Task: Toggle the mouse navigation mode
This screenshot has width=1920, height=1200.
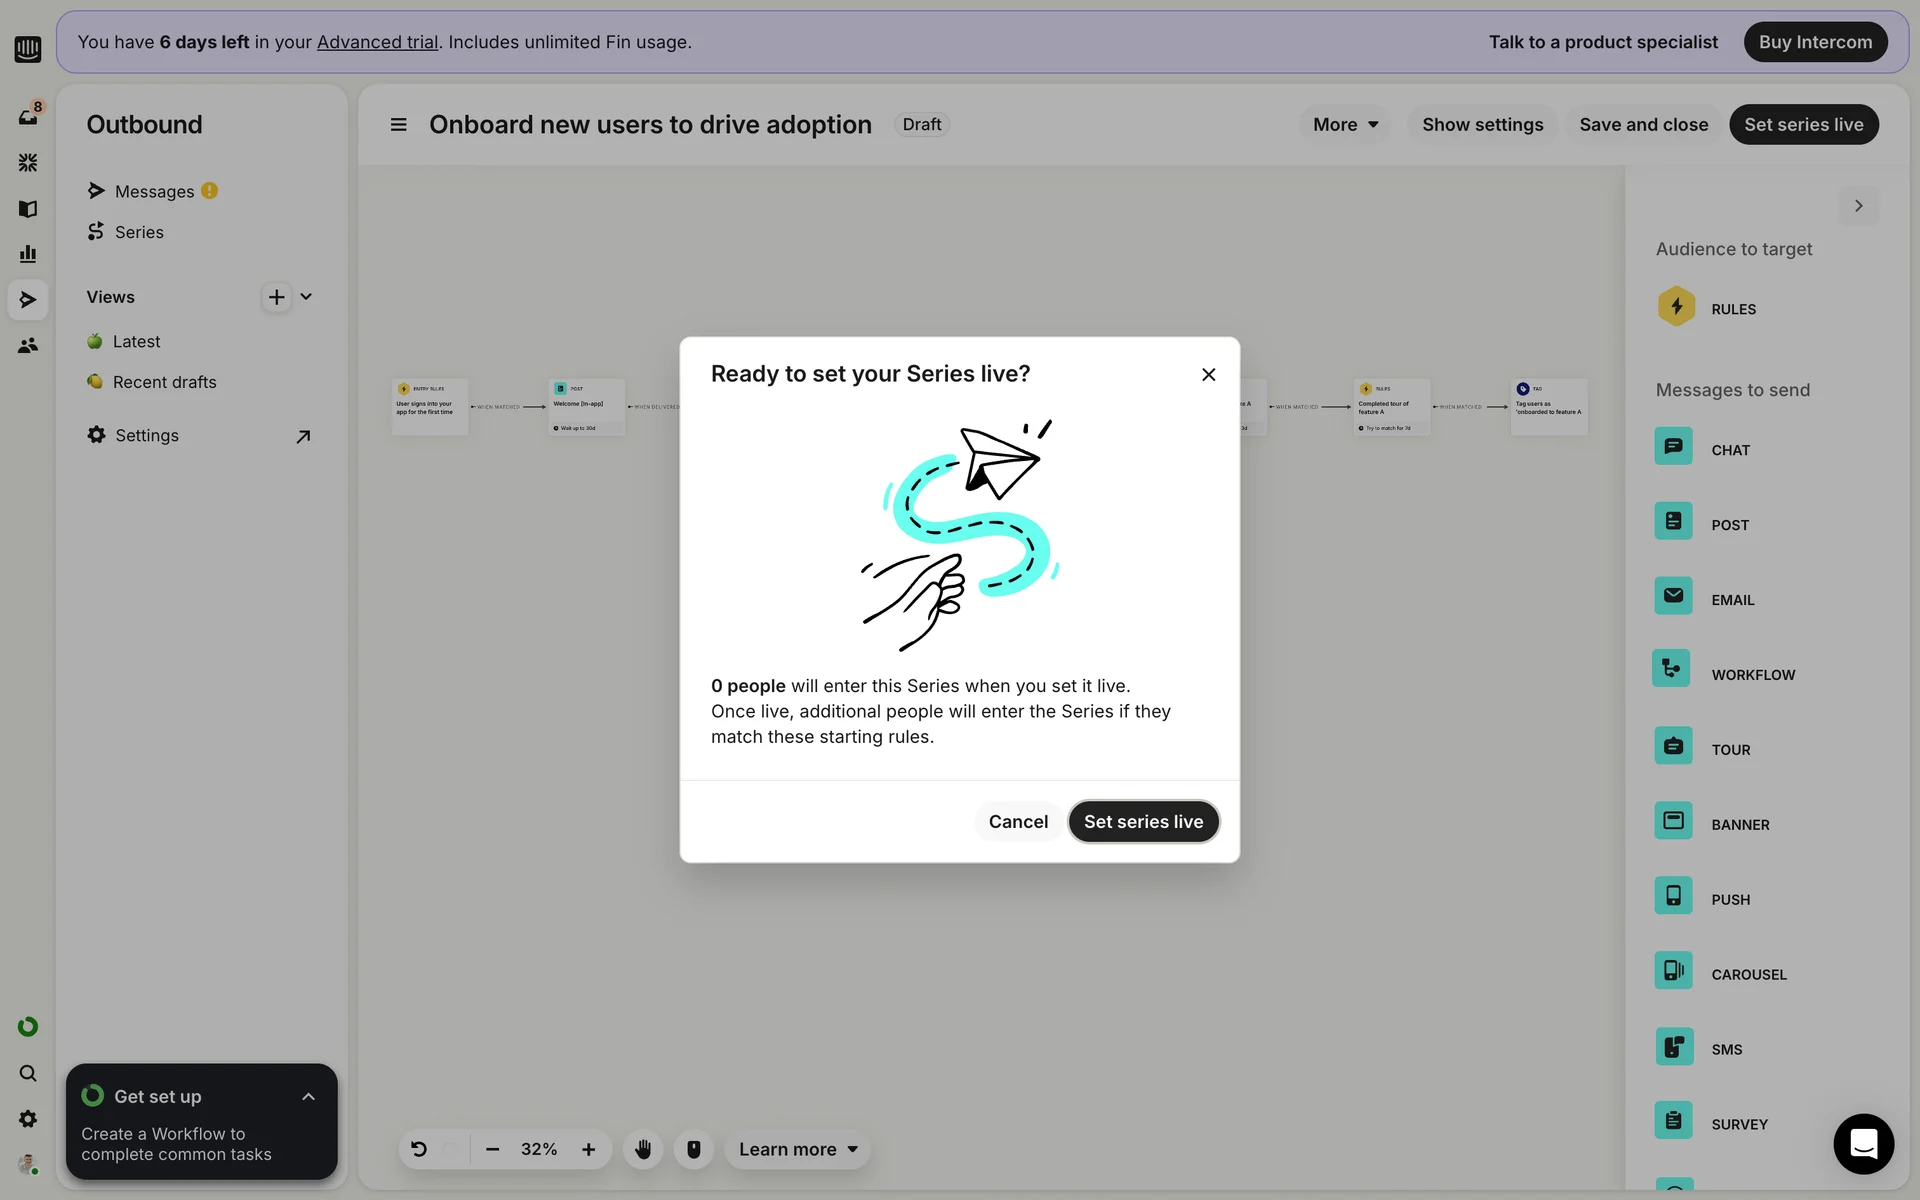Action: pyautogui.click(x=693, y=1149)
